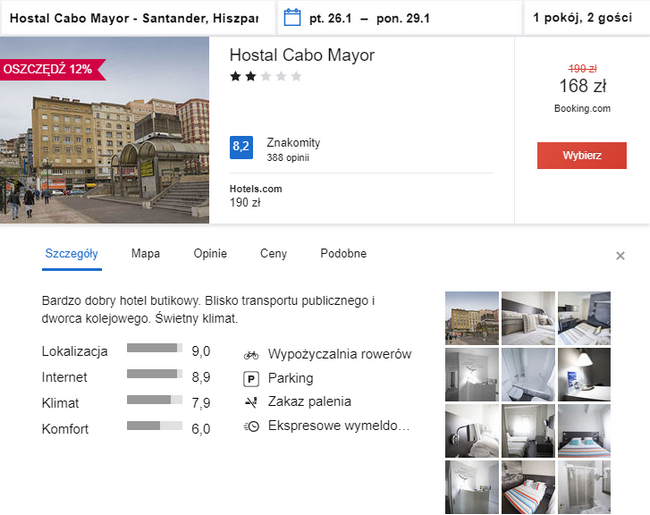Click the 168 zł price
Viewport: 650px width, 515px height.
click(x=582, y=86)
